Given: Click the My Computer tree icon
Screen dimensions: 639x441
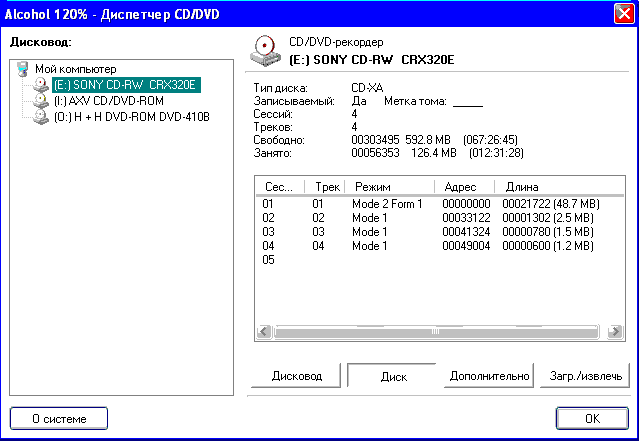Looking at the screenshot, I should (x=24, y=69).
